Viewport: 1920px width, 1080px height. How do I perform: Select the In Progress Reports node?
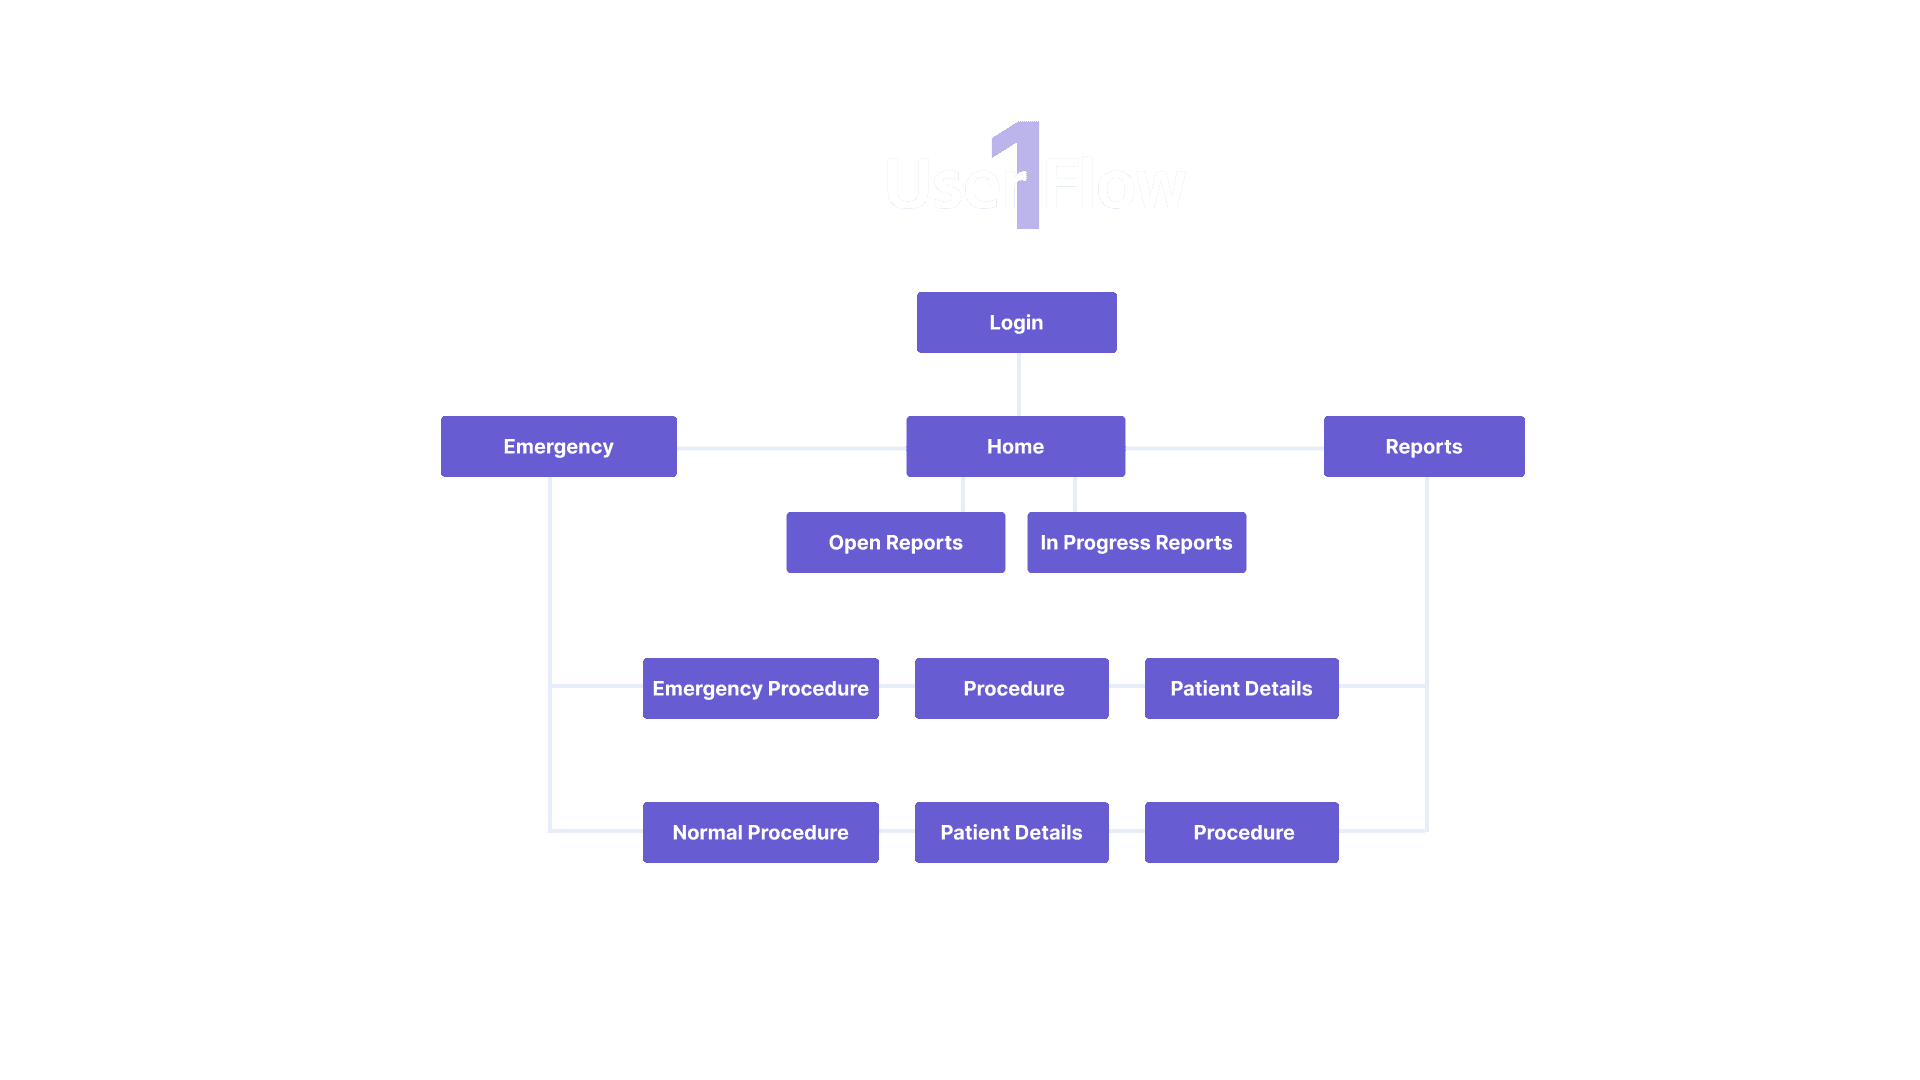tap(1137, 542)
